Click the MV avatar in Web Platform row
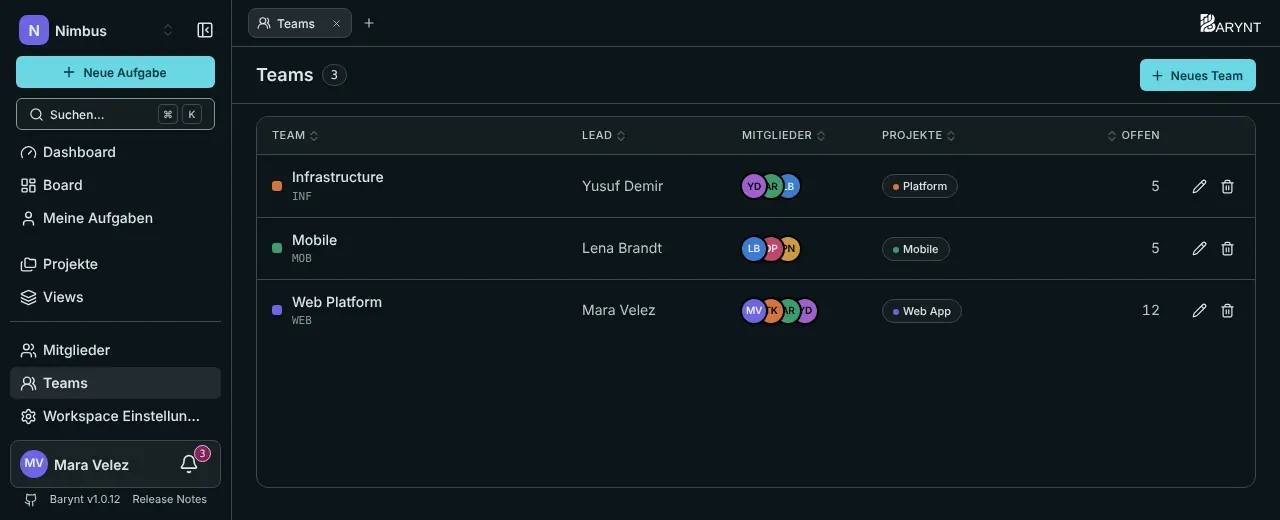This screenshot has height=520, width=1280. 754,311
